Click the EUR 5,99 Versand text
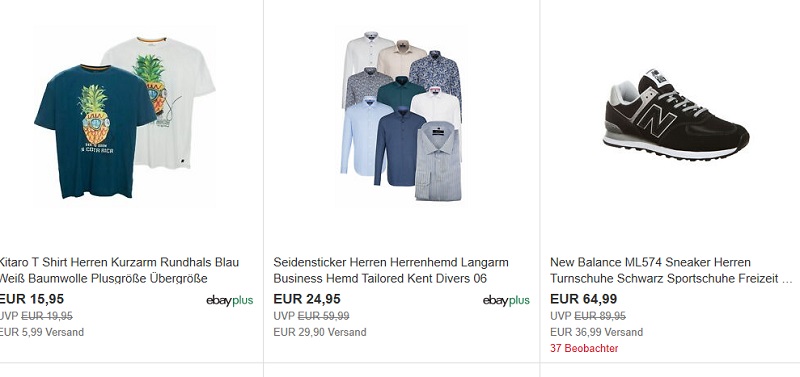The height and width of the screenshot is (377, 800). click(x=41, y=333)
